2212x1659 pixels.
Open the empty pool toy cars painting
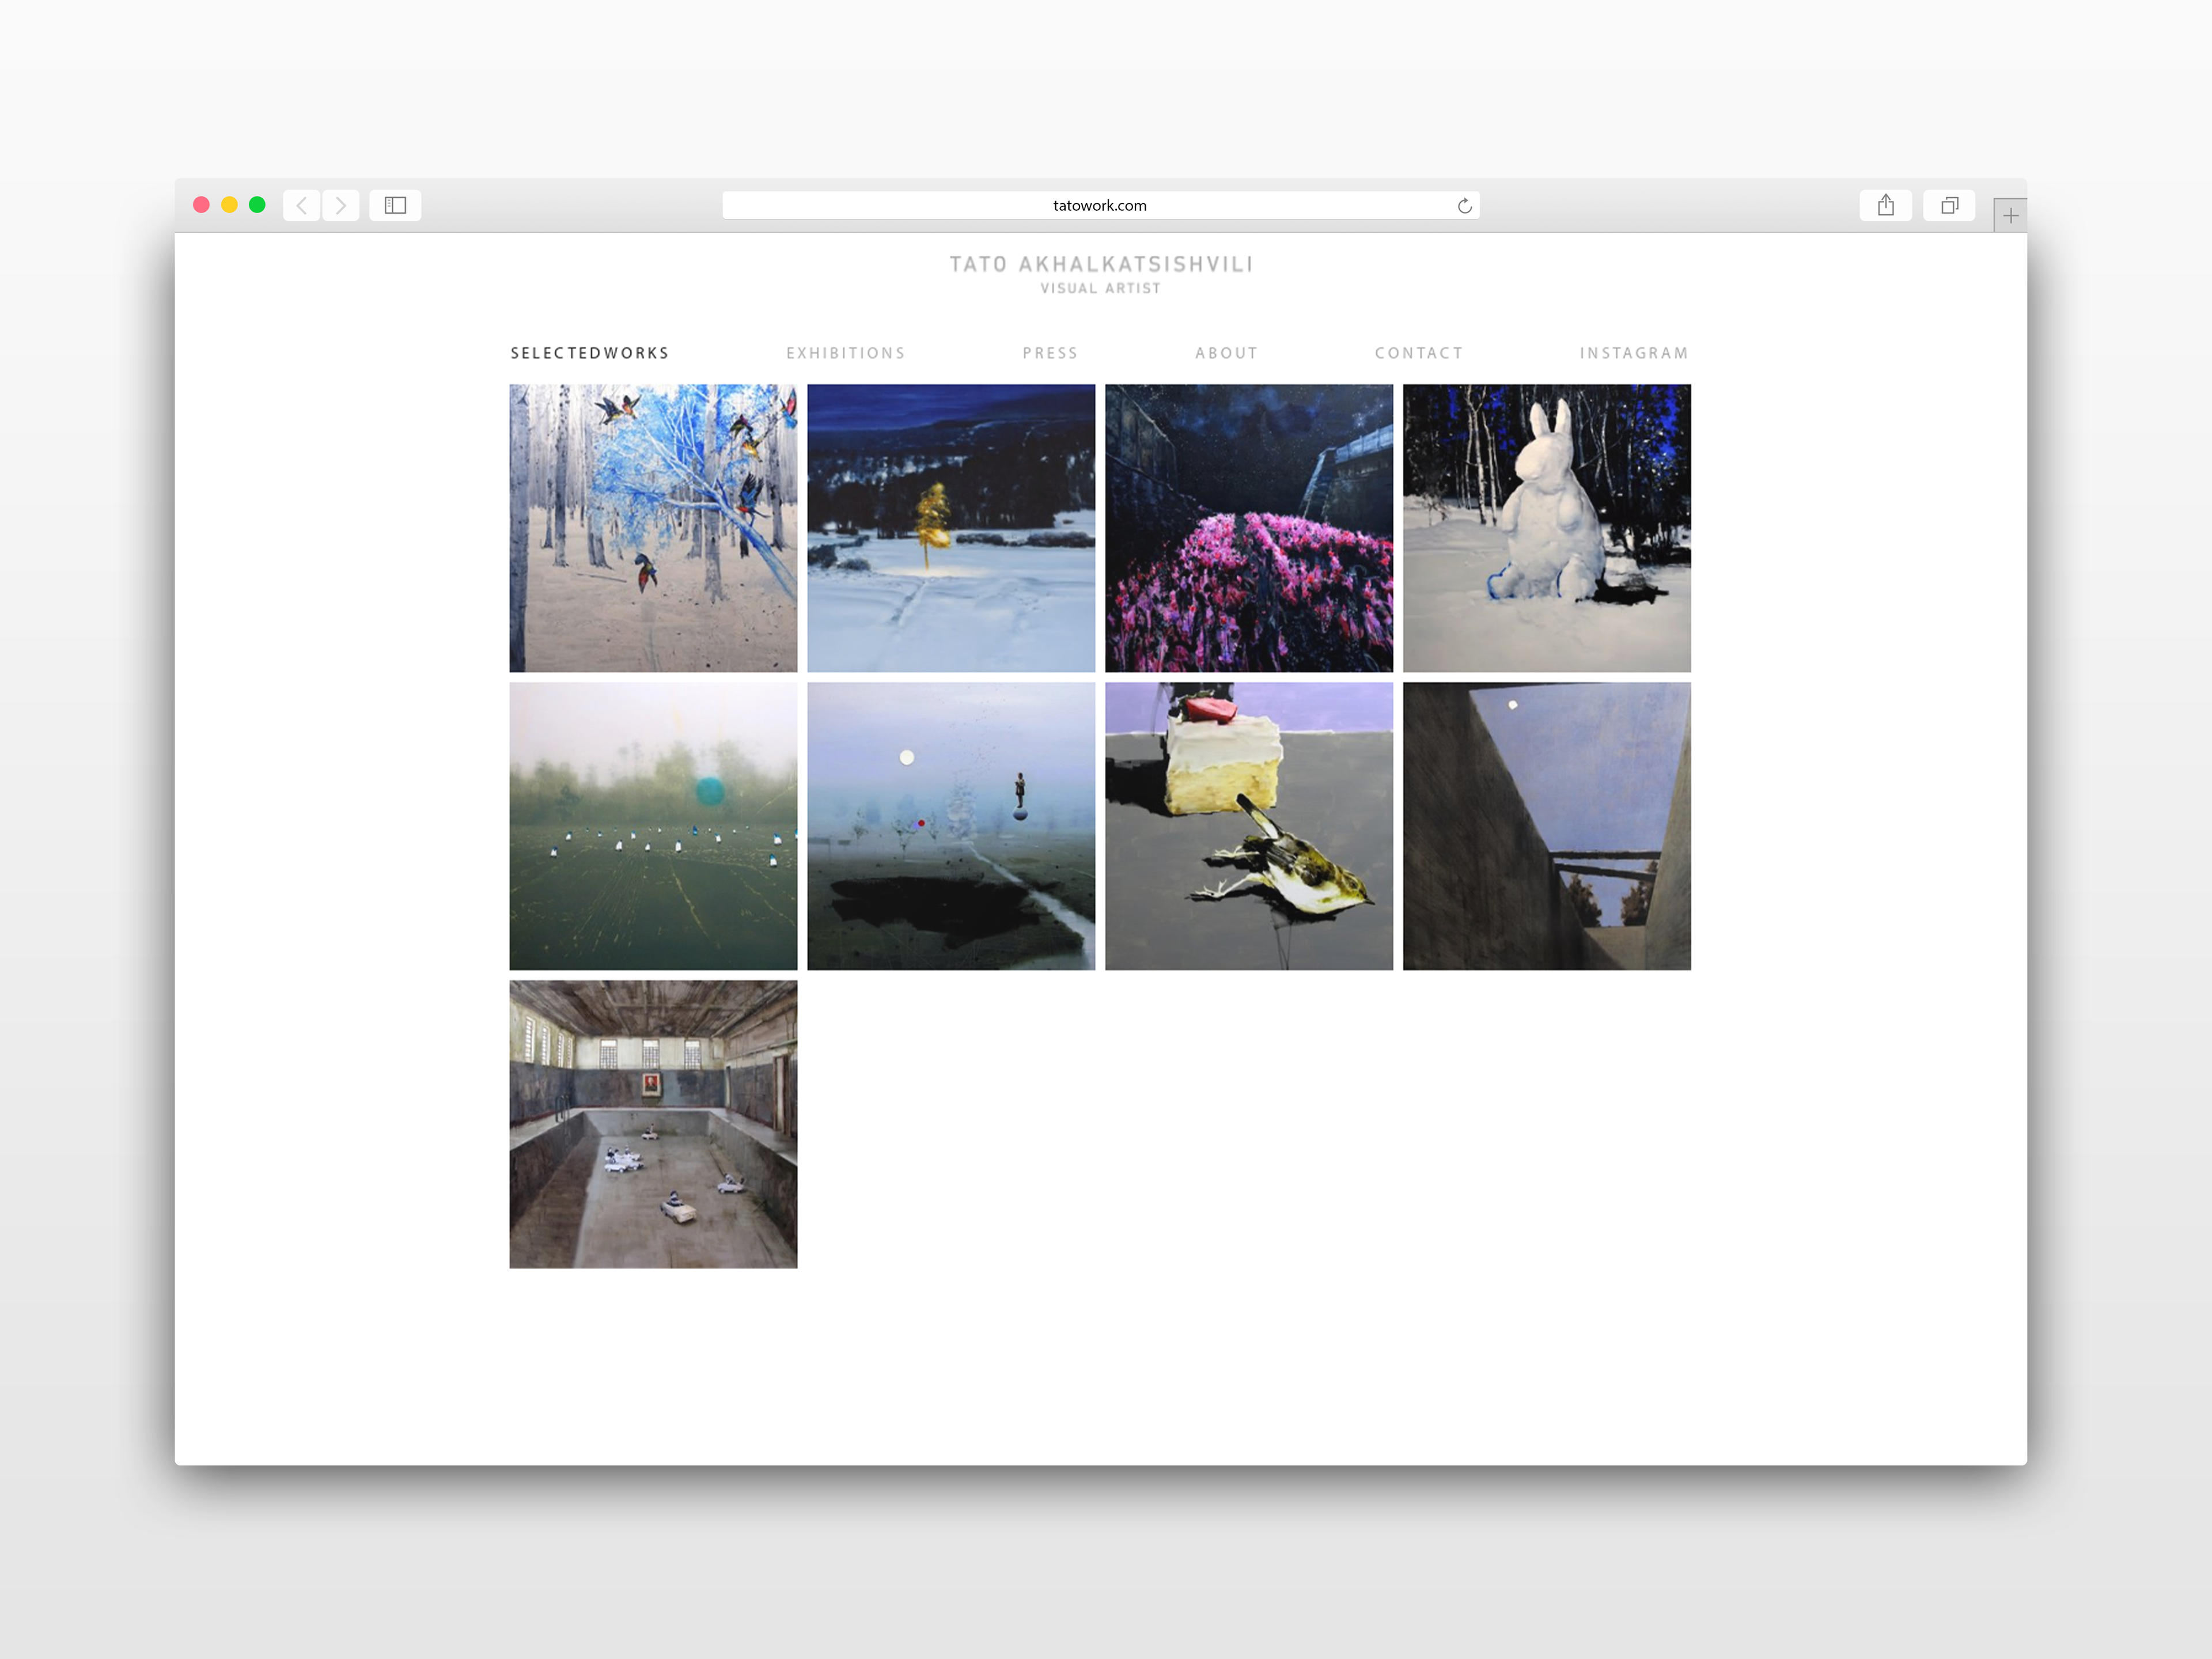click(653, 1124)
